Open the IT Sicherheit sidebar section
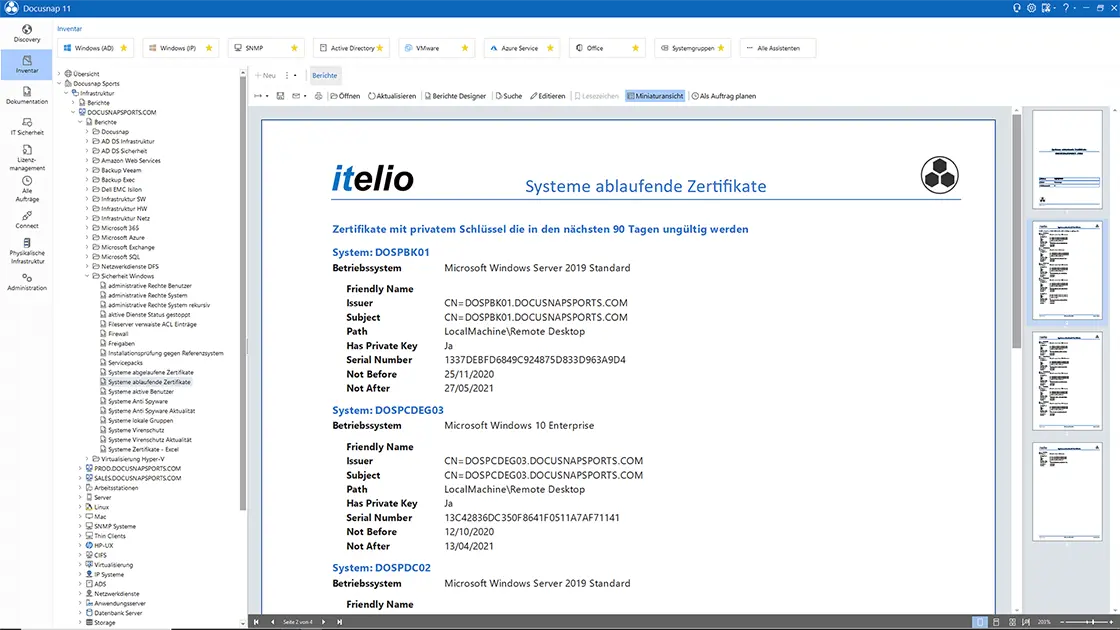Viewport: 1120px width, 630px height. pyautogui.click(x=26, y=127)
